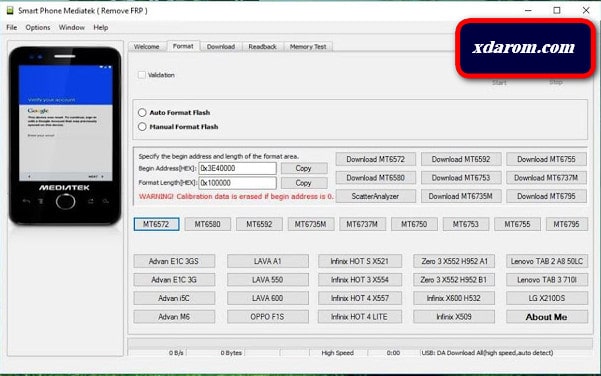Image resolution: width=601 pixels, height=376 pixels.
Task: Choose the Infinix X600 H532 device
Action: 454,298
